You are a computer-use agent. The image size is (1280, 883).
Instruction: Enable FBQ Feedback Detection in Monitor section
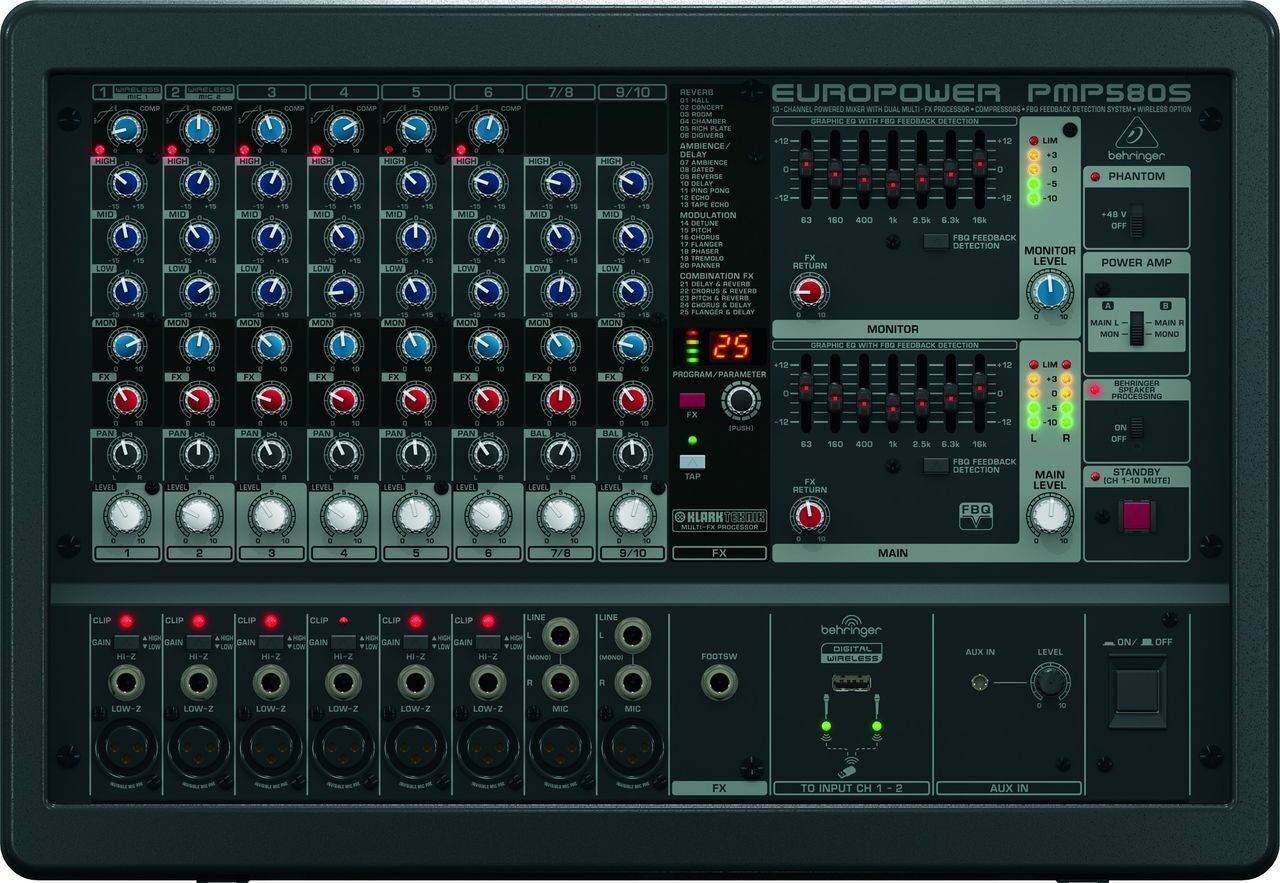click(936, 241)
